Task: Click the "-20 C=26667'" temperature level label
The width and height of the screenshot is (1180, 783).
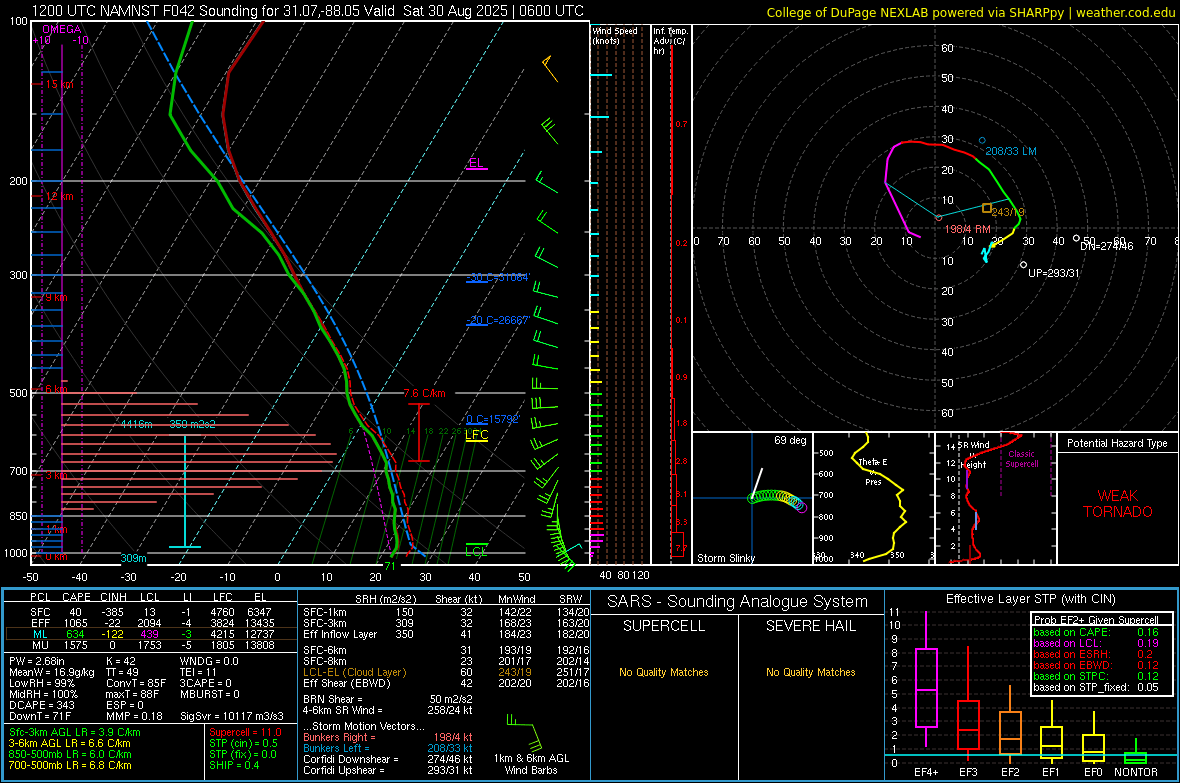Action: click(x=498, y=321)
